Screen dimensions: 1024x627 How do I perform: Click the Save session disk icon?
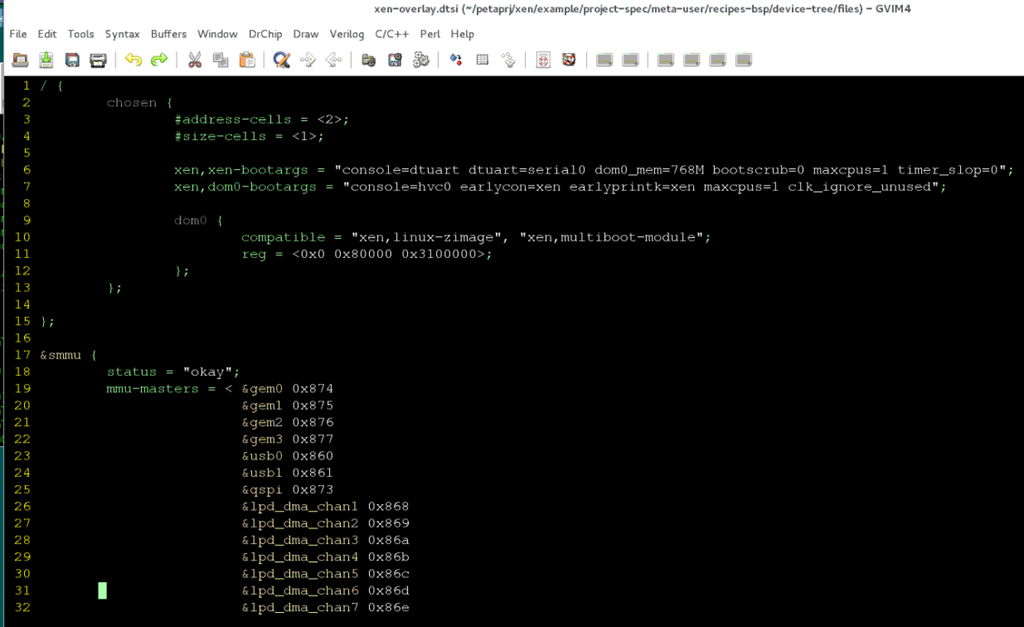[x=395, y=60]
